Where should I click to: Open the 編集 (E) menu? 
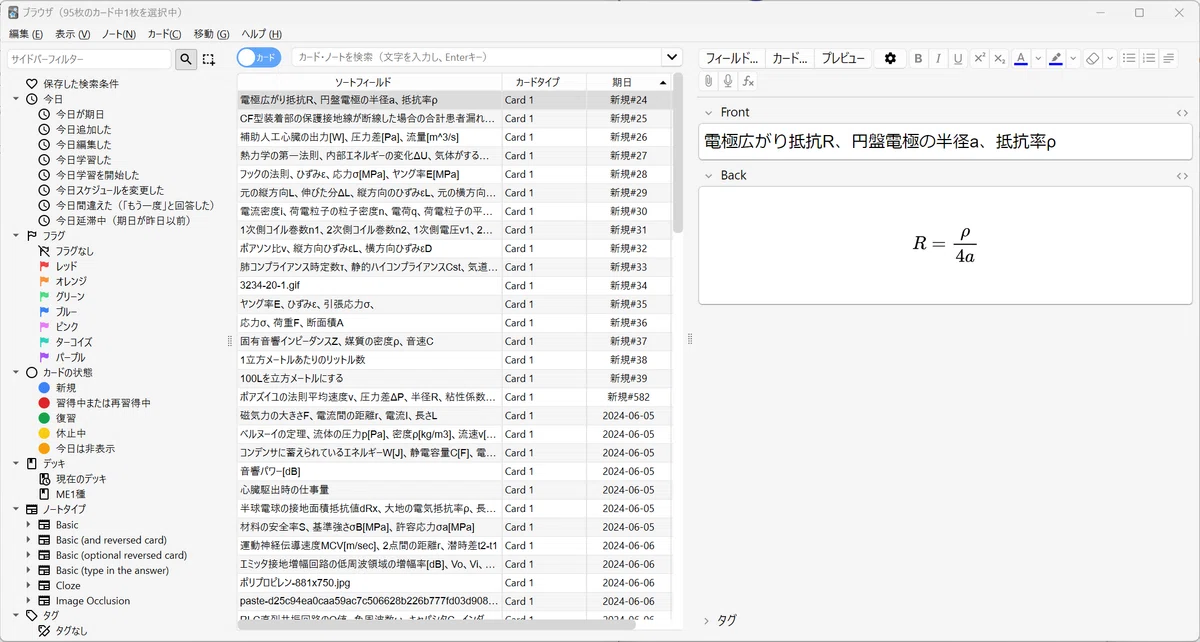coord(27,34)
